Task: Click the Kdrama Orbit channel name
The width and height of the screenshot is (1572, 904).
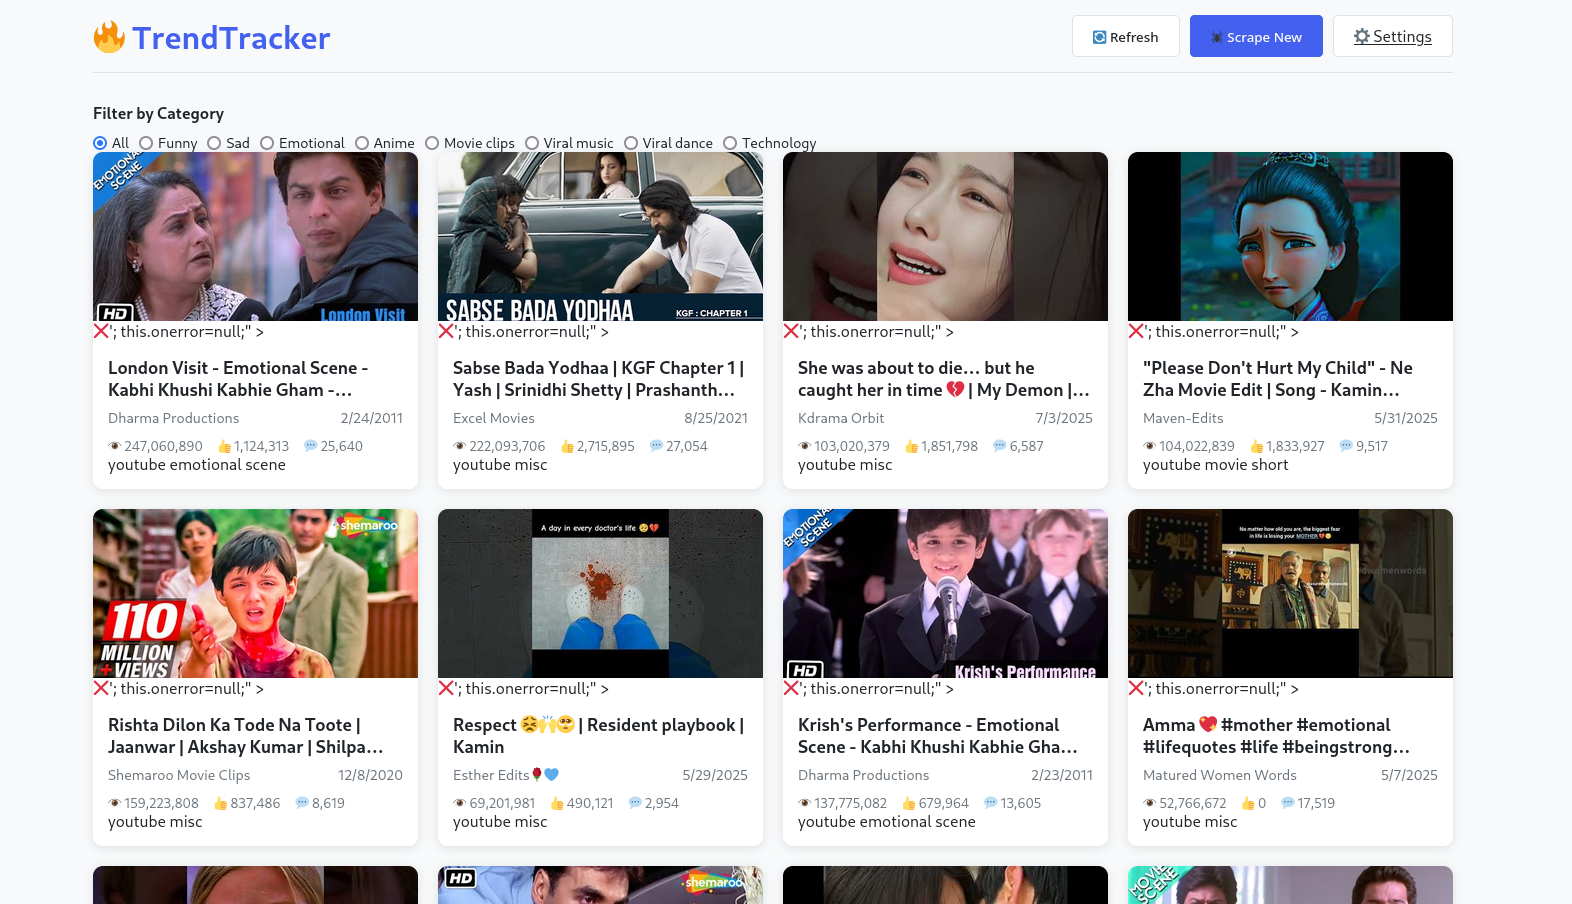Action: (x=841, y=418)
